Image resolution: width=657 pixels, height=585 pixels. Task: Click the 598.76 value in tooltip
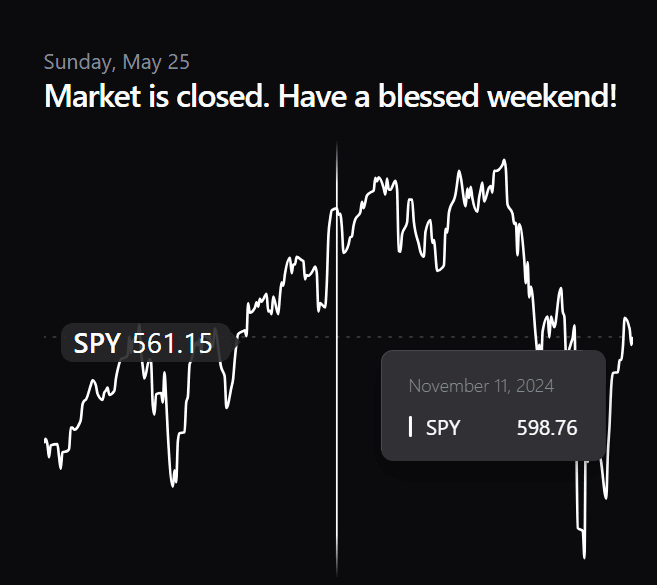click(547, 428)
